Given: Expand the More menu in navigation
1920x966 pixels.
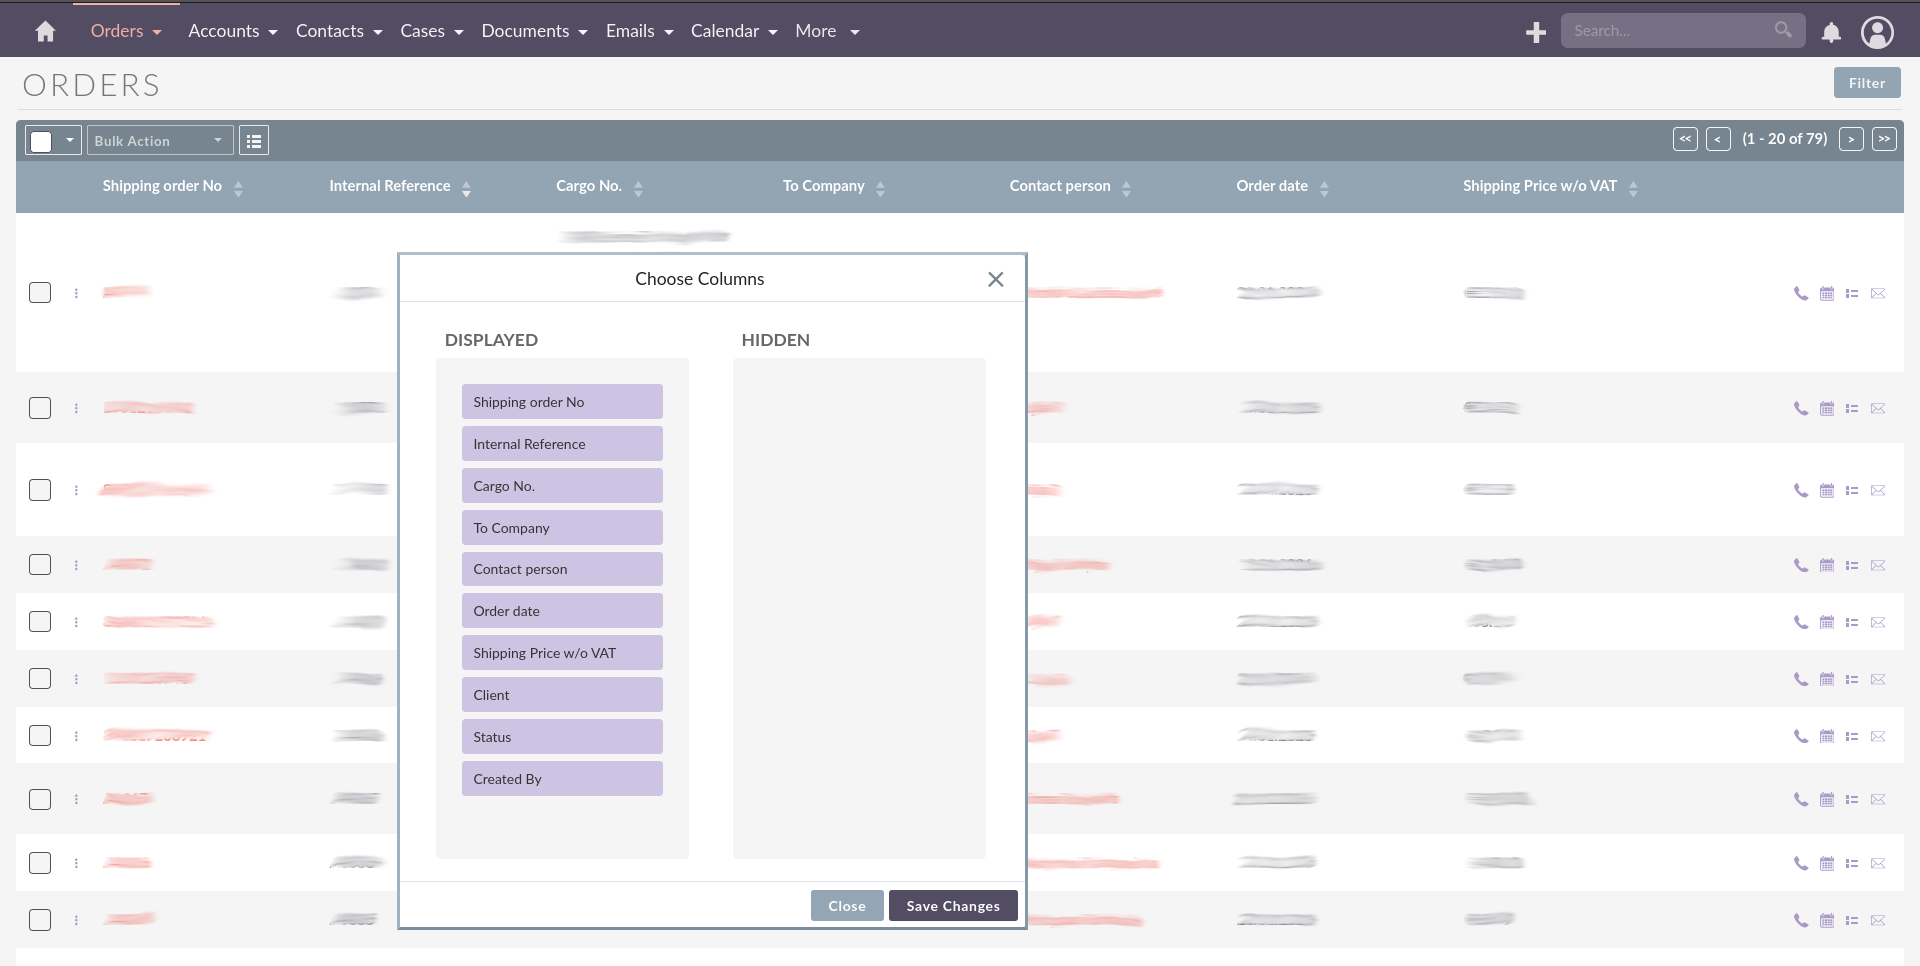Looking at the screenshot, I should [827, 32].
